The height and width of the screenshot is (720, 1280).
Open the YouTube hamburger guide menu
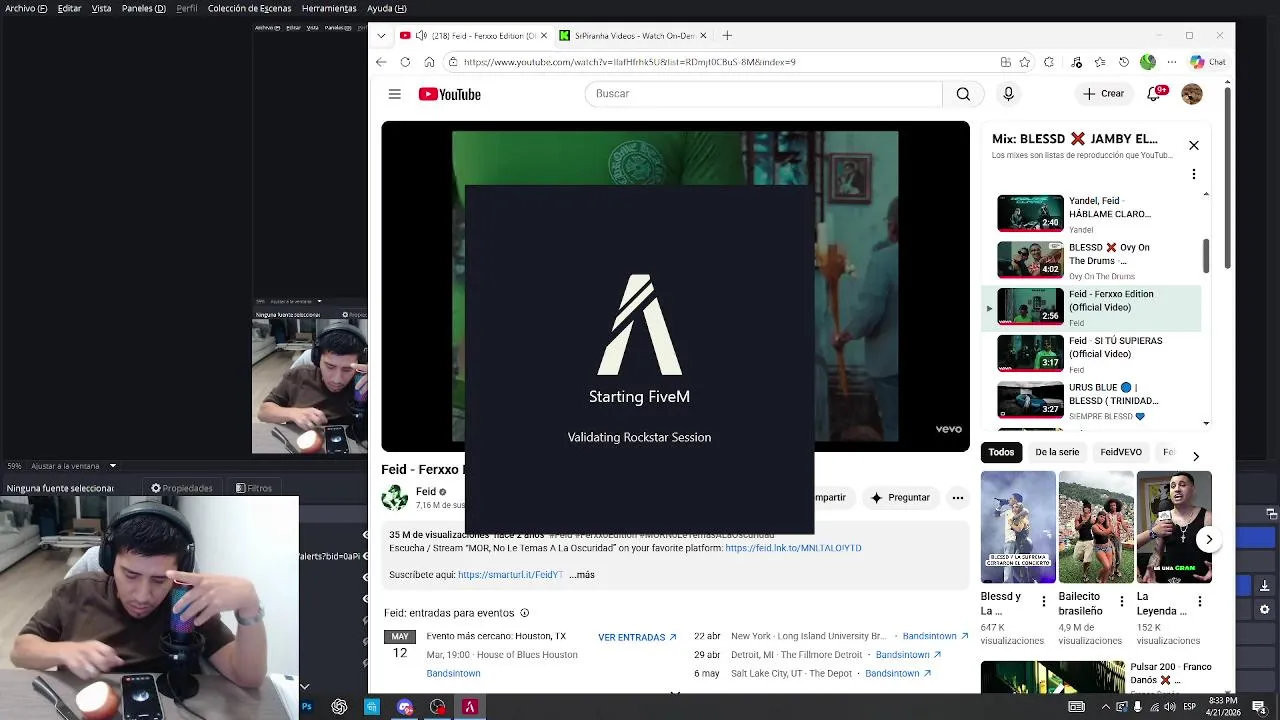click(395, 94)
